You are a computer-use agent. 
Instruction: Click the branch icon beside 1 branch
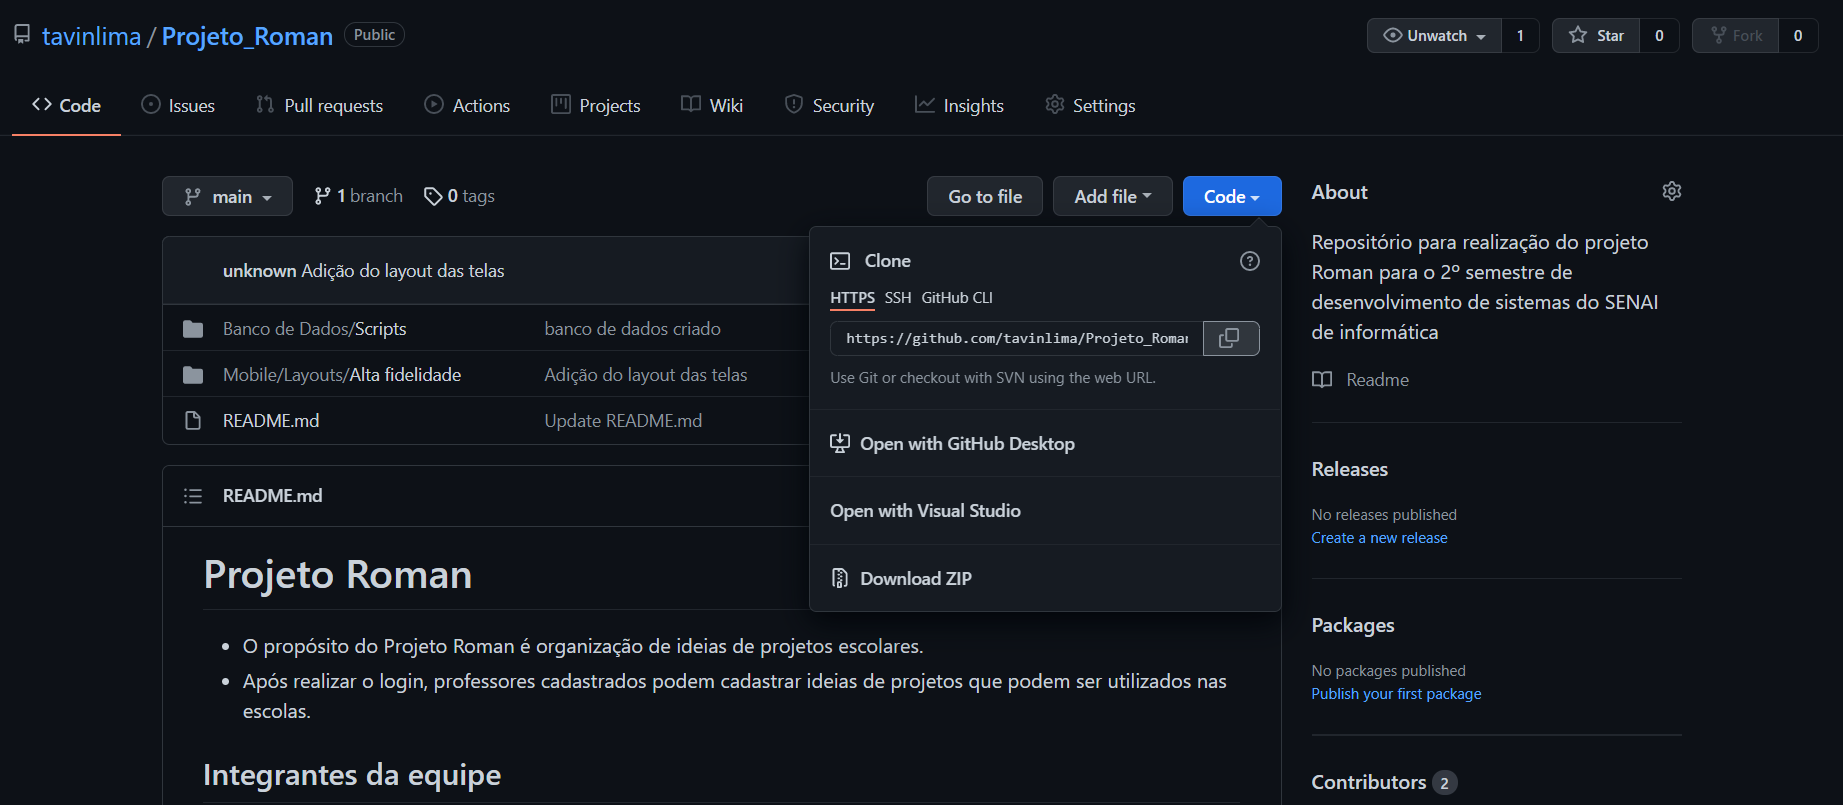pos(322,196)
